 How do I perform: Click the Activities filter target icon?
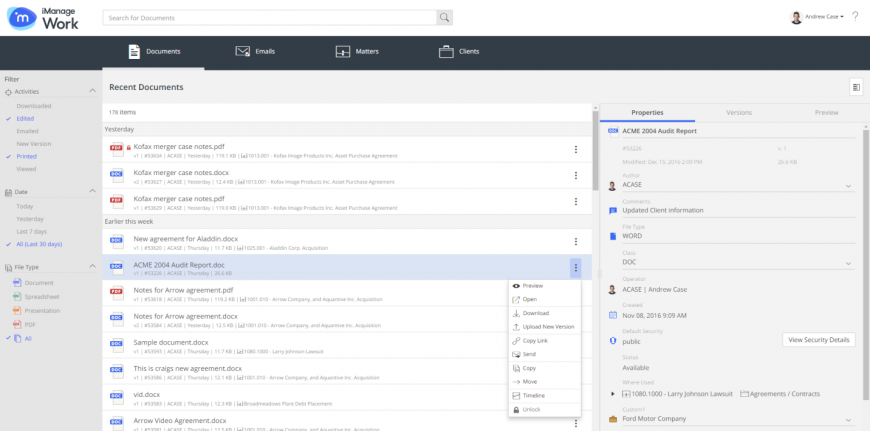click(x=8, y=92)
